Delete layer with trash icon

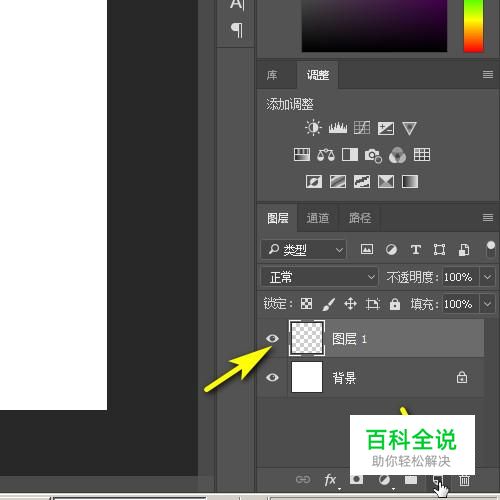(x=464, y=480)
